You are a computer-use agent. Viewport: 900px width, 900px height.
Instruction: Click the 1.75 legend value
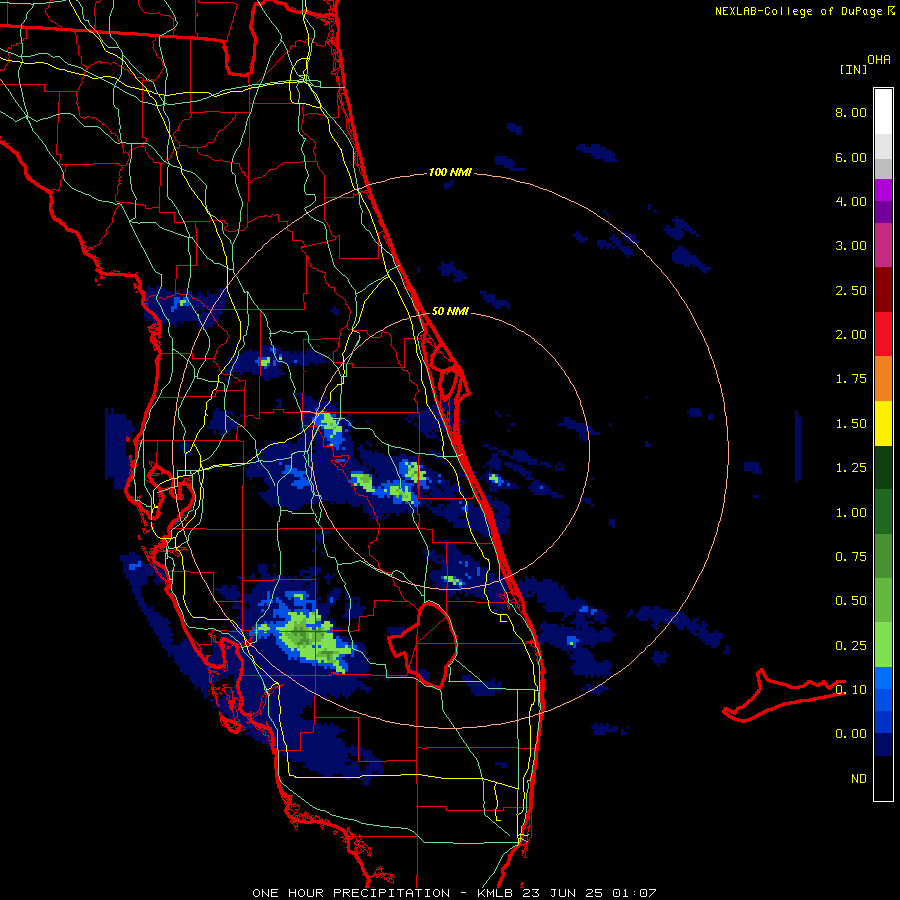(851, 379)
